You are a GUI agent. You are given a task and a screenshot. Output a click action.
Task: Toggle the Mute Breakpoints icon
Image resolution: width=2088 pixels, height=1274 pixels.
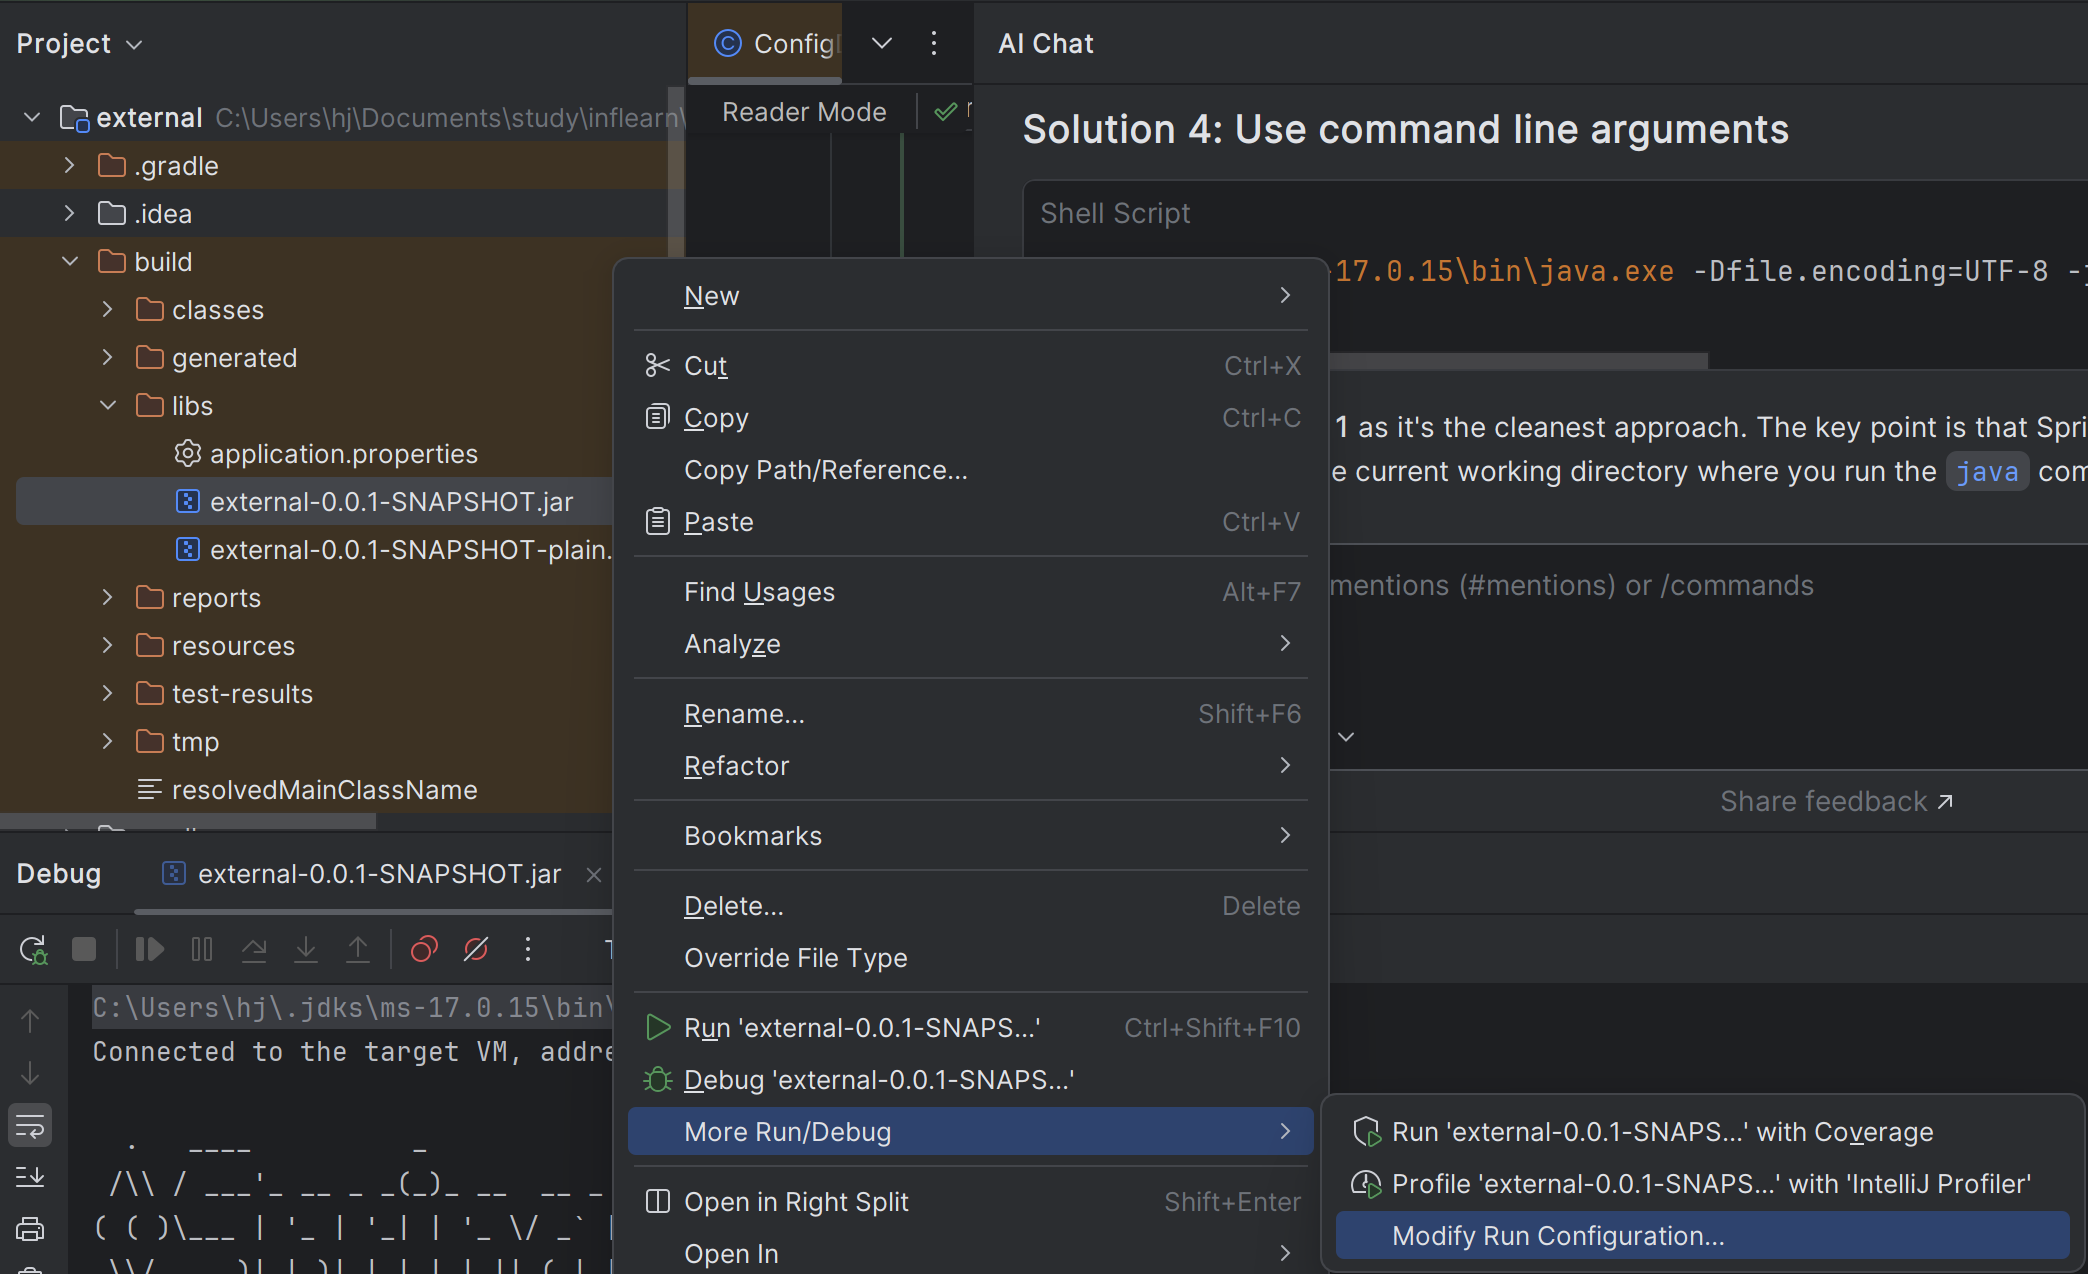[476, 949]
